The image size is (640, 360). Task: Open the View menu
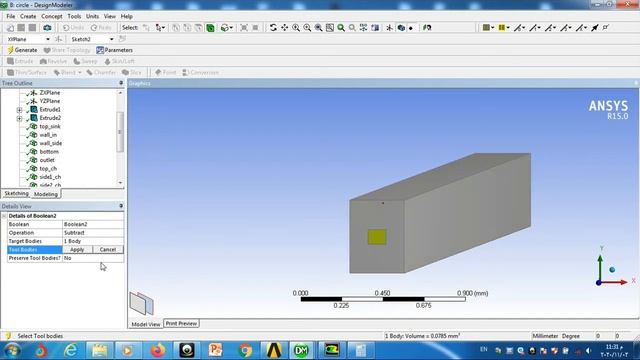[110, 16]
